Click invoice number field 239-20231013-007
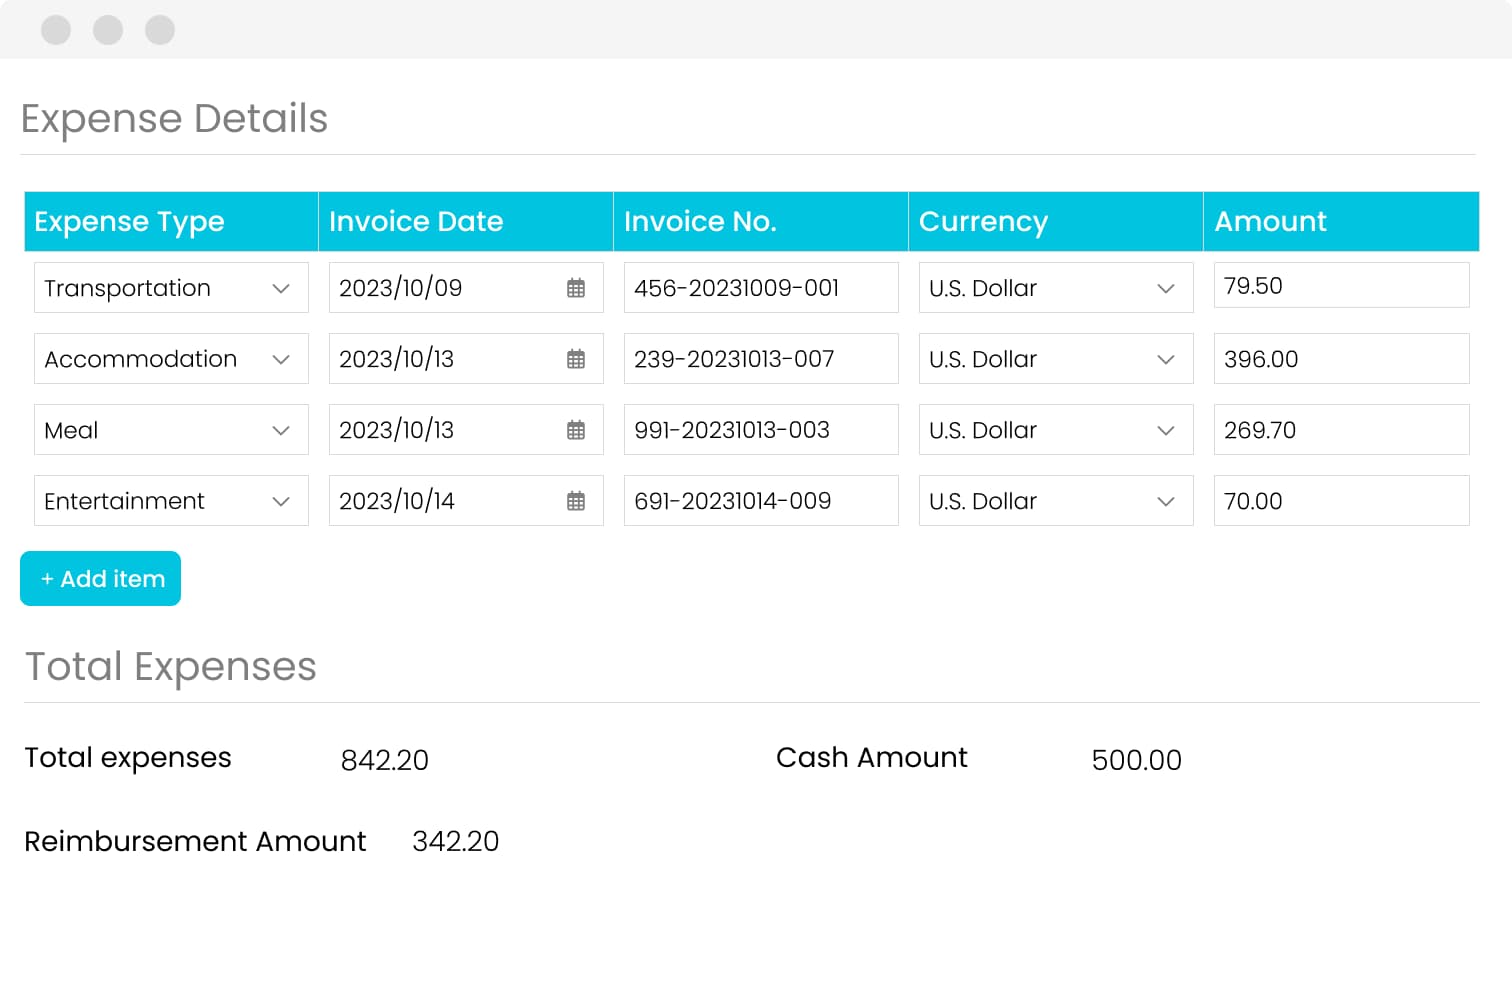The image size is (1512, 982). [x=760, y=359]
